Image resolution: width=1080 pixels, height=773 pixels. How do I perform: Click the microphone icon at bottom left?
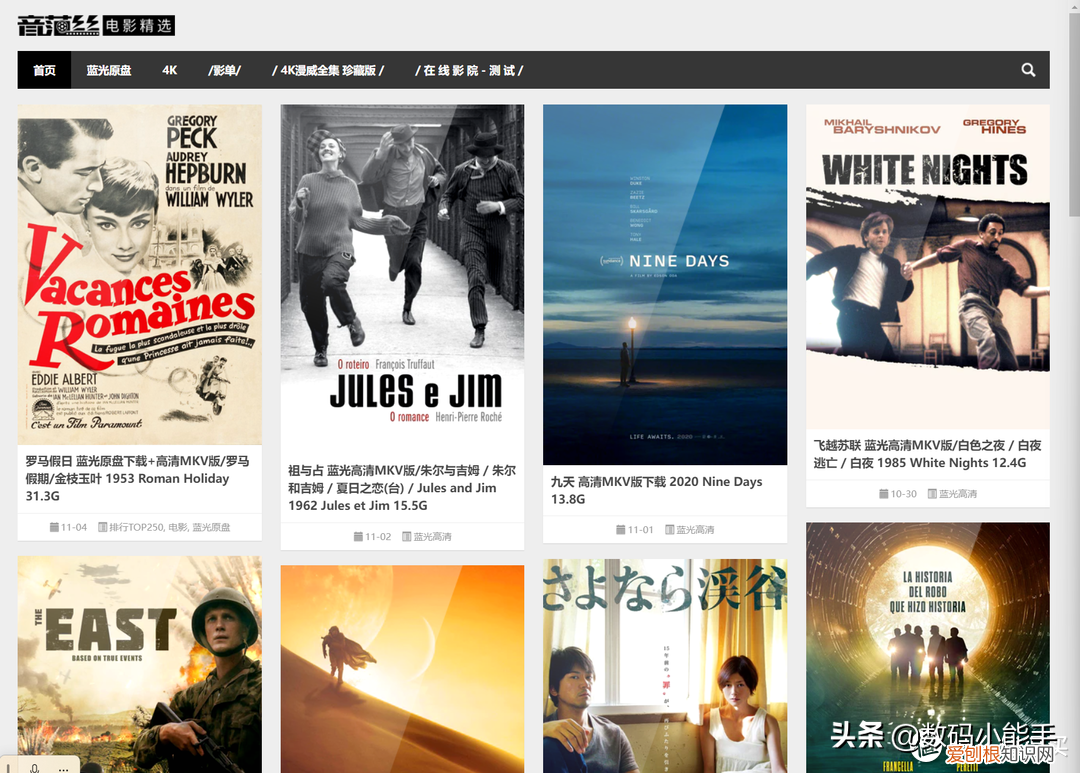34,767
